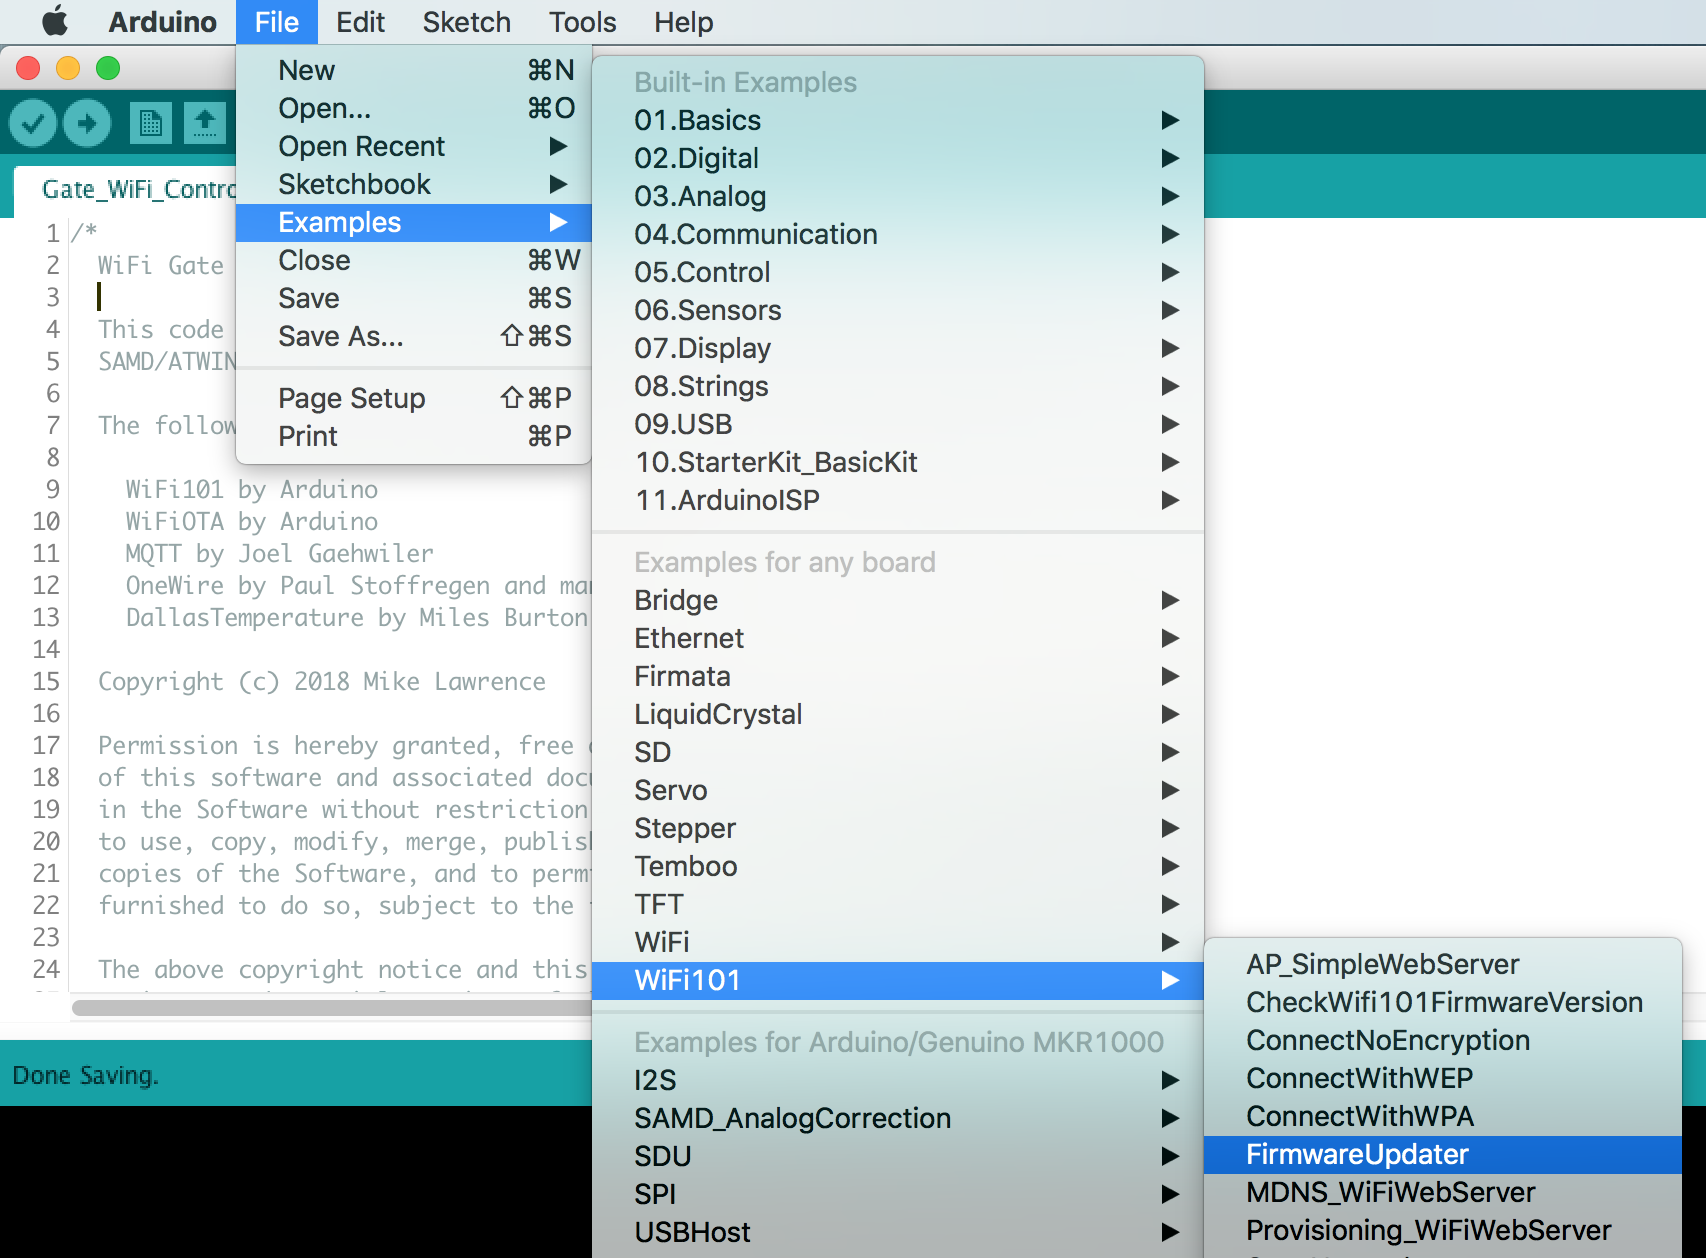Screen dimensions: 1706x1258
Task: Choose Page Setup from the File menu
Action: click(414, 398)
